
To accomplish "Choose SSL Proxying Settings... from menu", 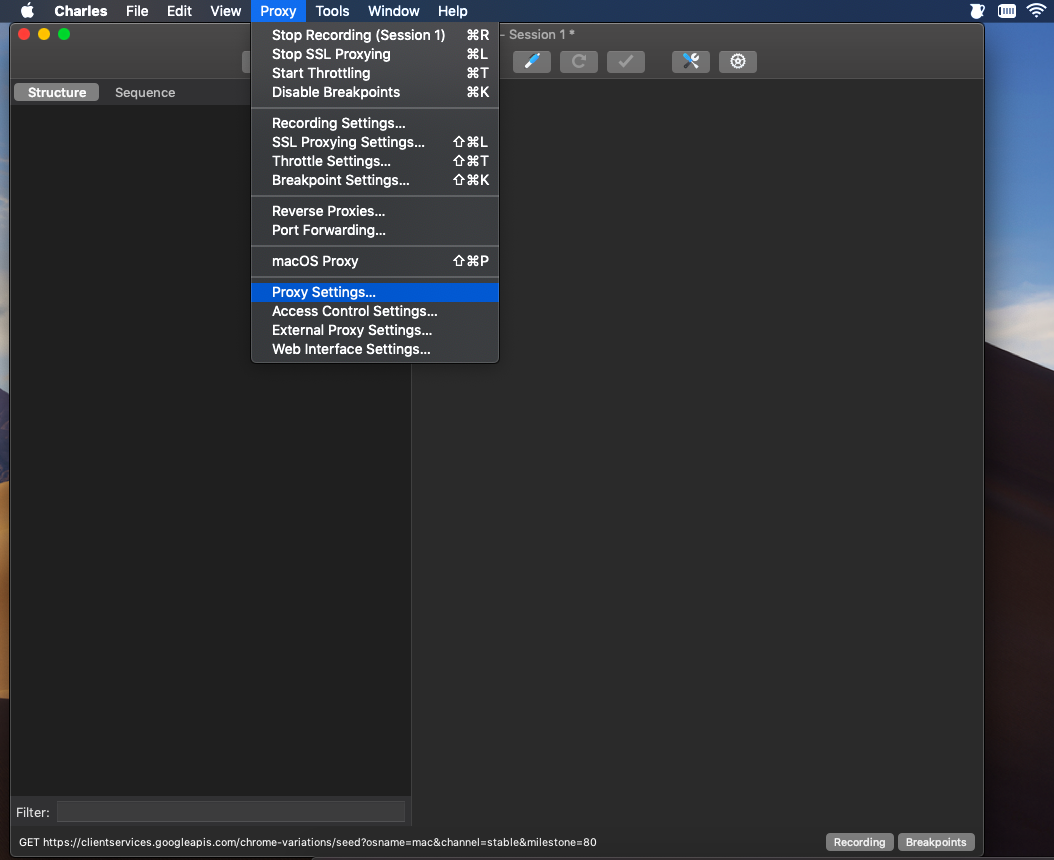I will (374, 142).
